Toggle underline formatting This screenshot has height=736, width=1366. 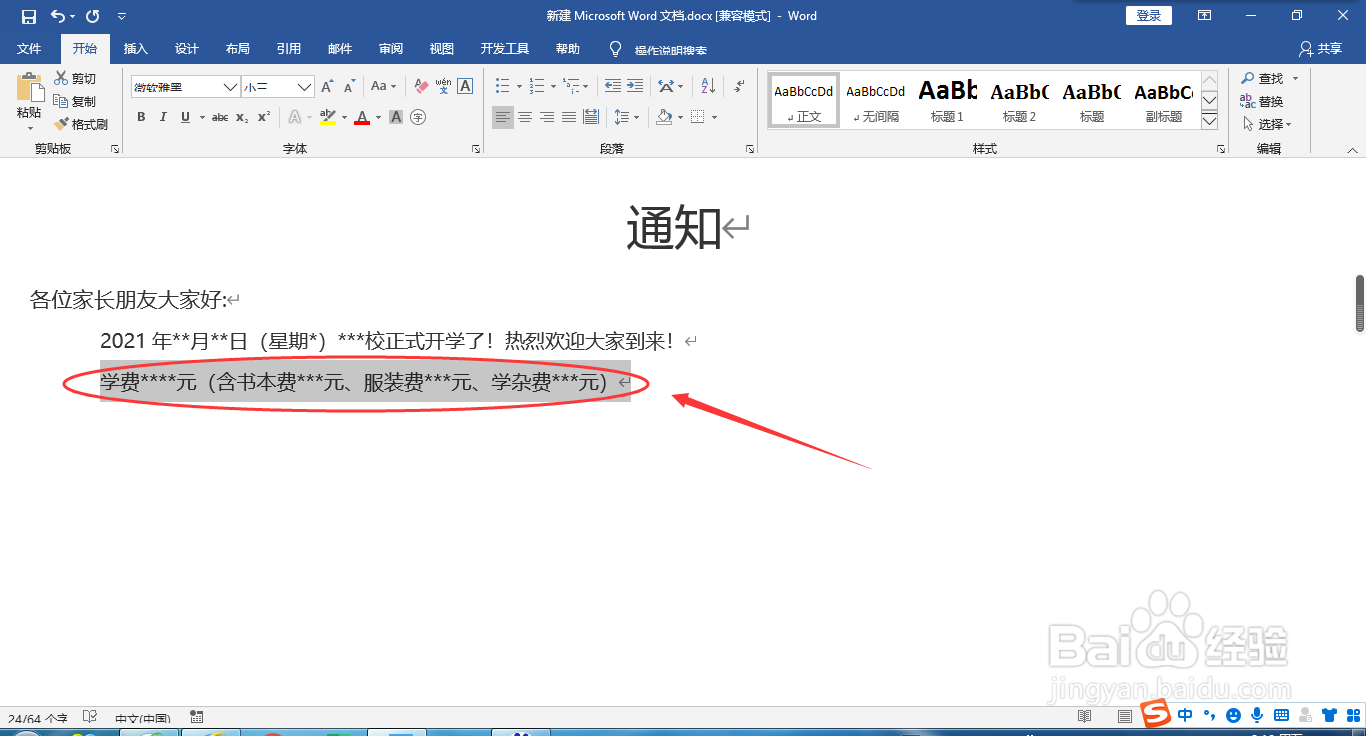[185, 117]
